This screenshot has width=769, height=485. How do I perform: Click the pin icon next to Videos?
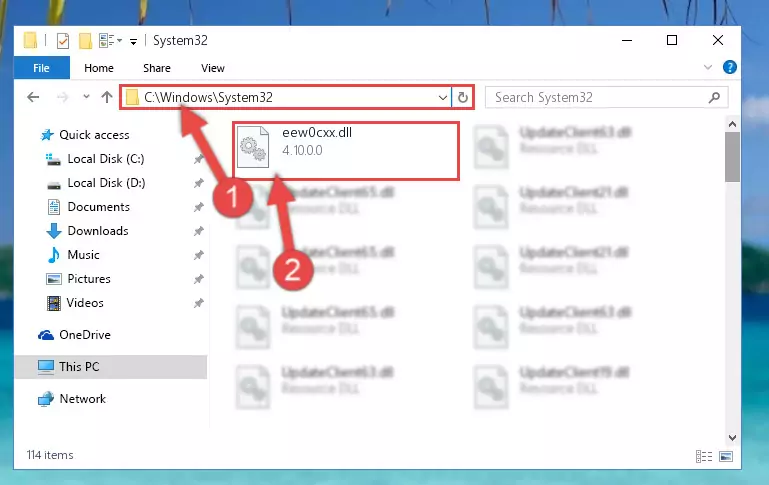(x=199, y=303)
